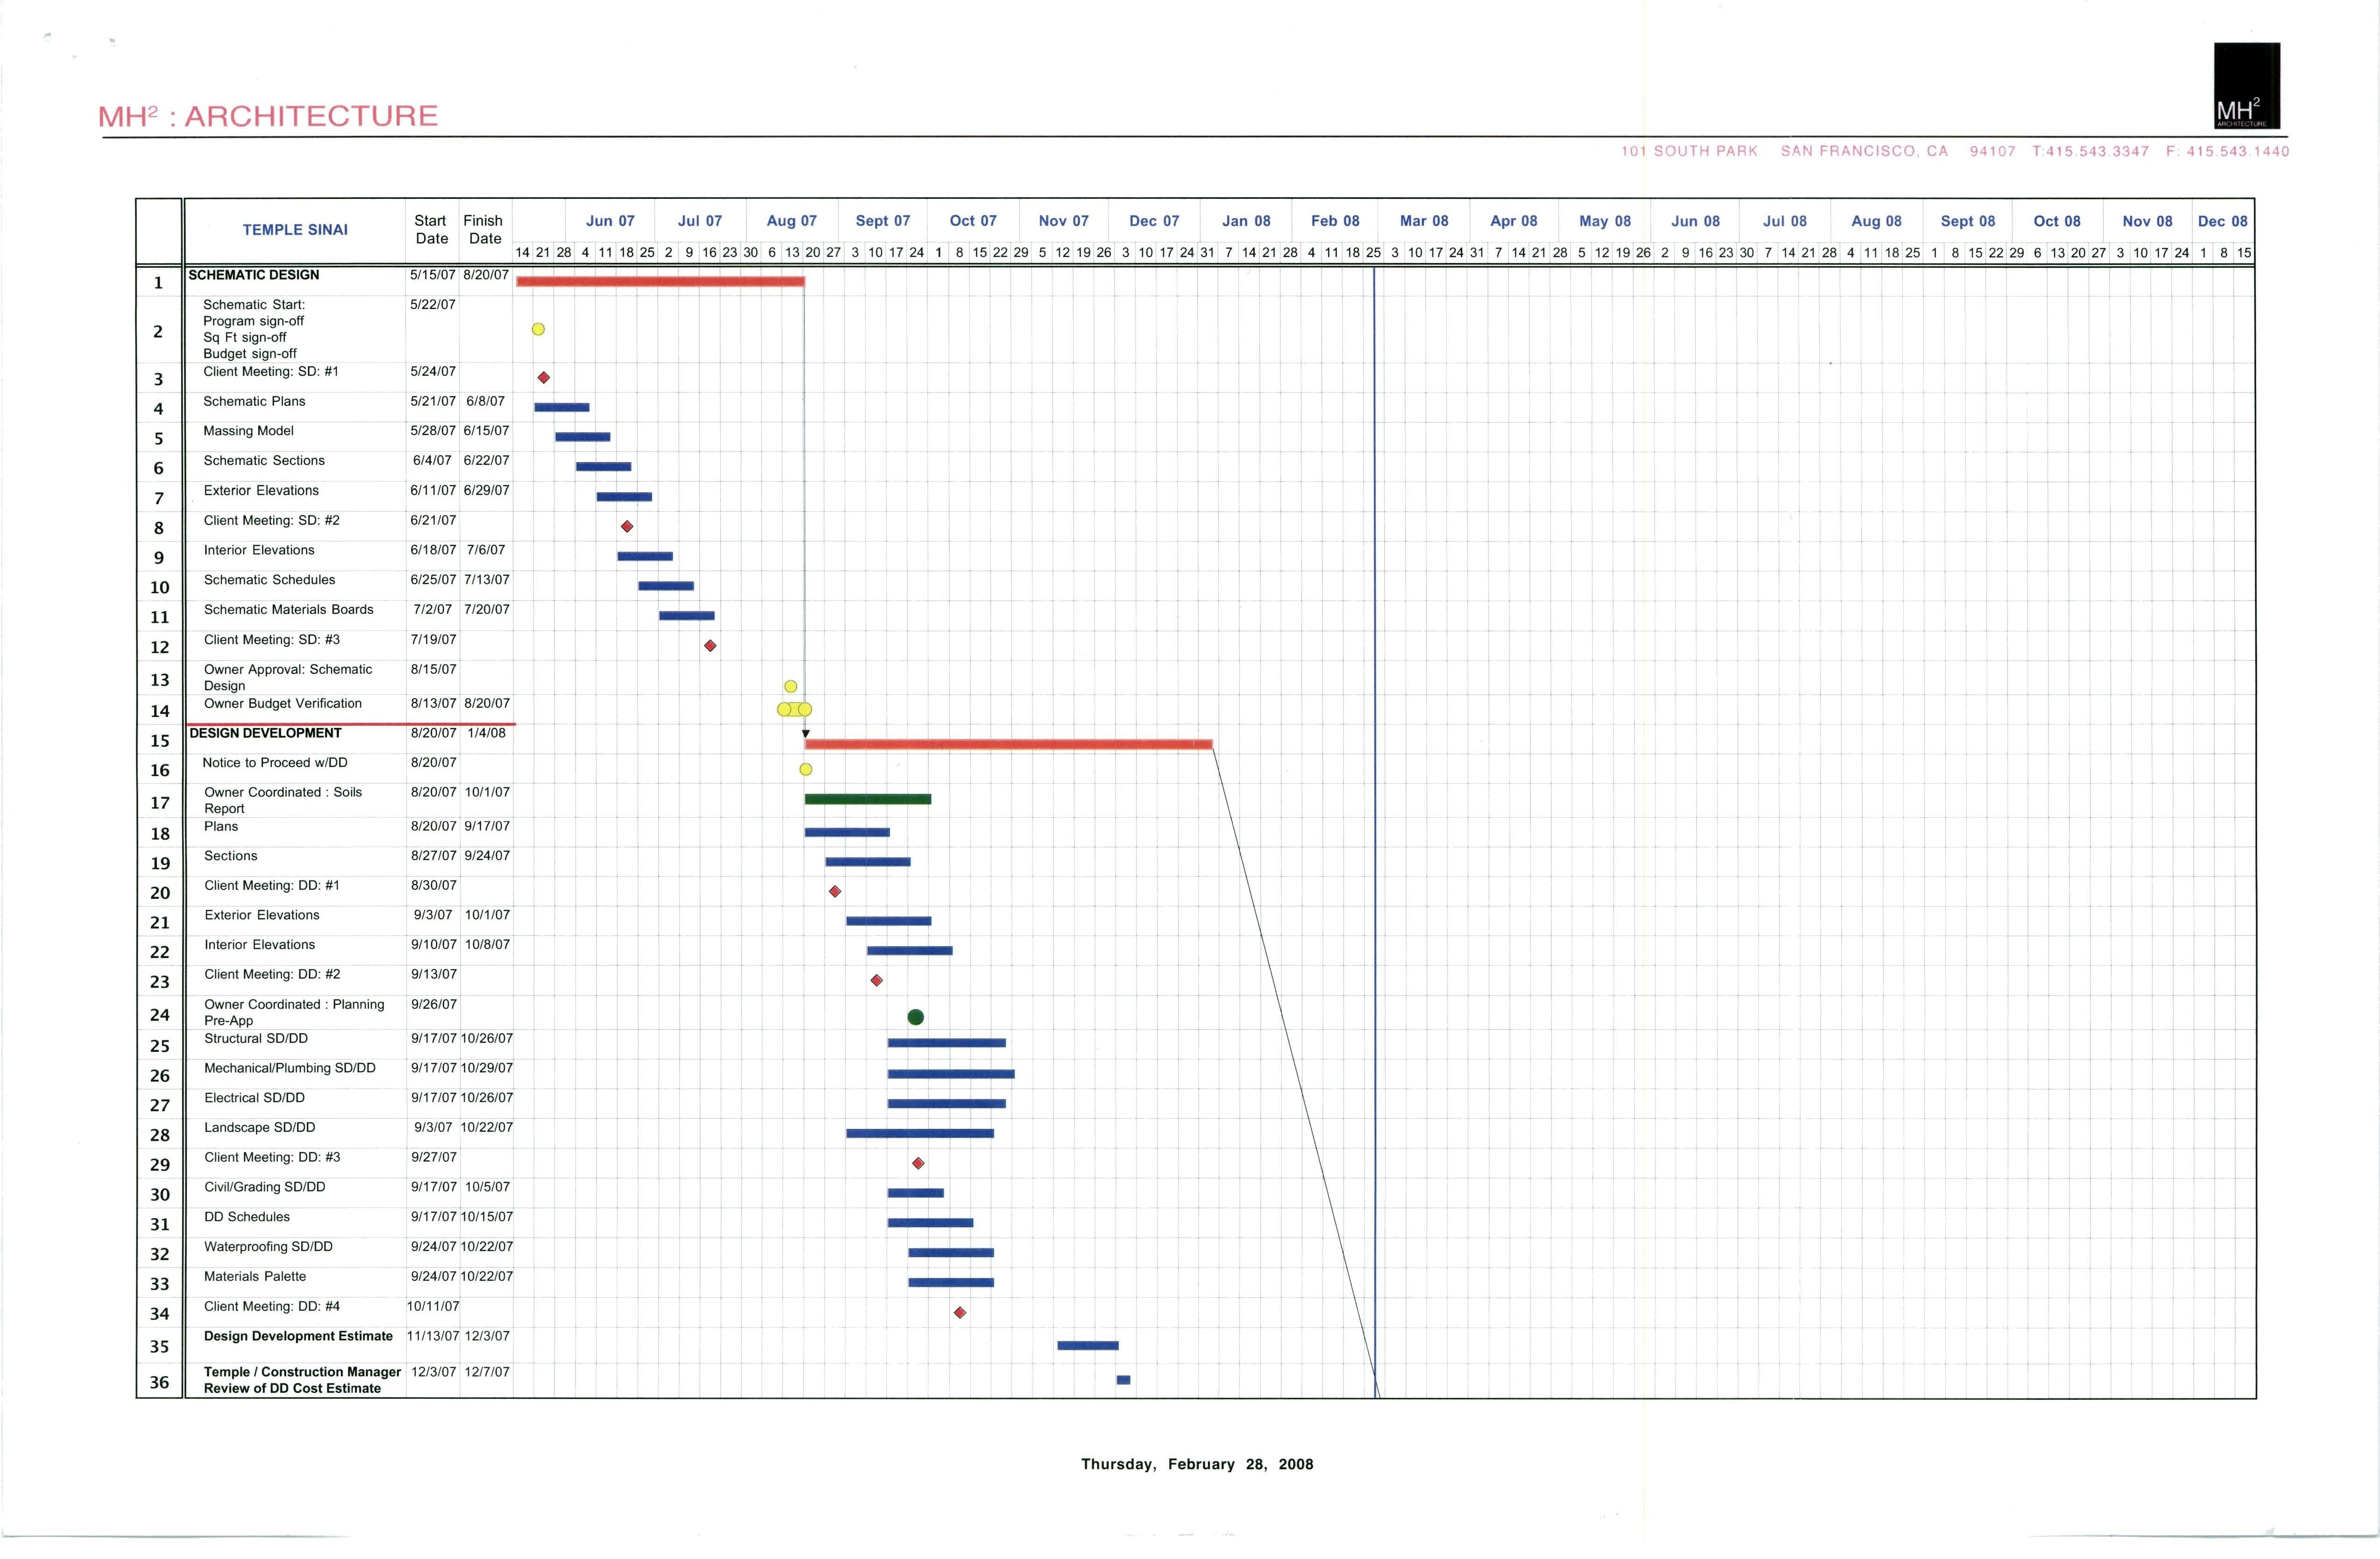Click the row number 15 cell

(x=160, y=741)
